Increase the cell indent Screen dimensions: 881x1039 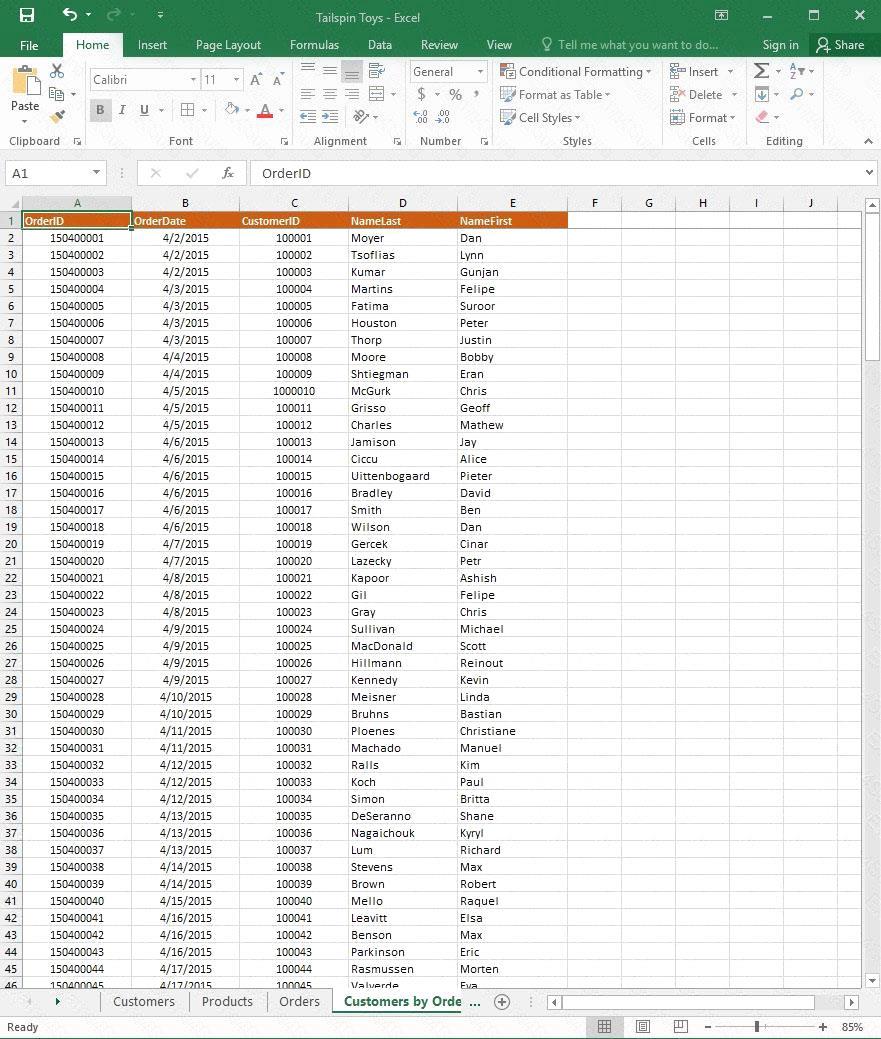coord(330,117)
